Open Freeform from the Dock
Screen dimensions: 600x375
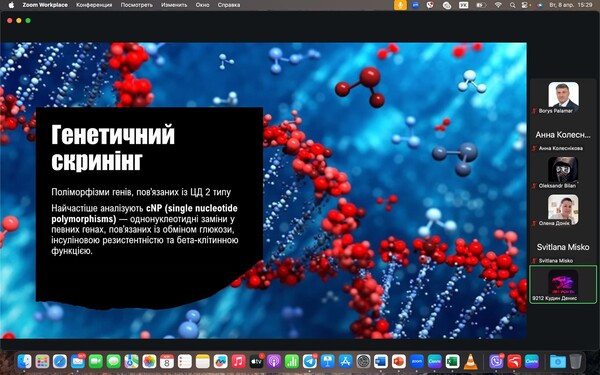220,361
